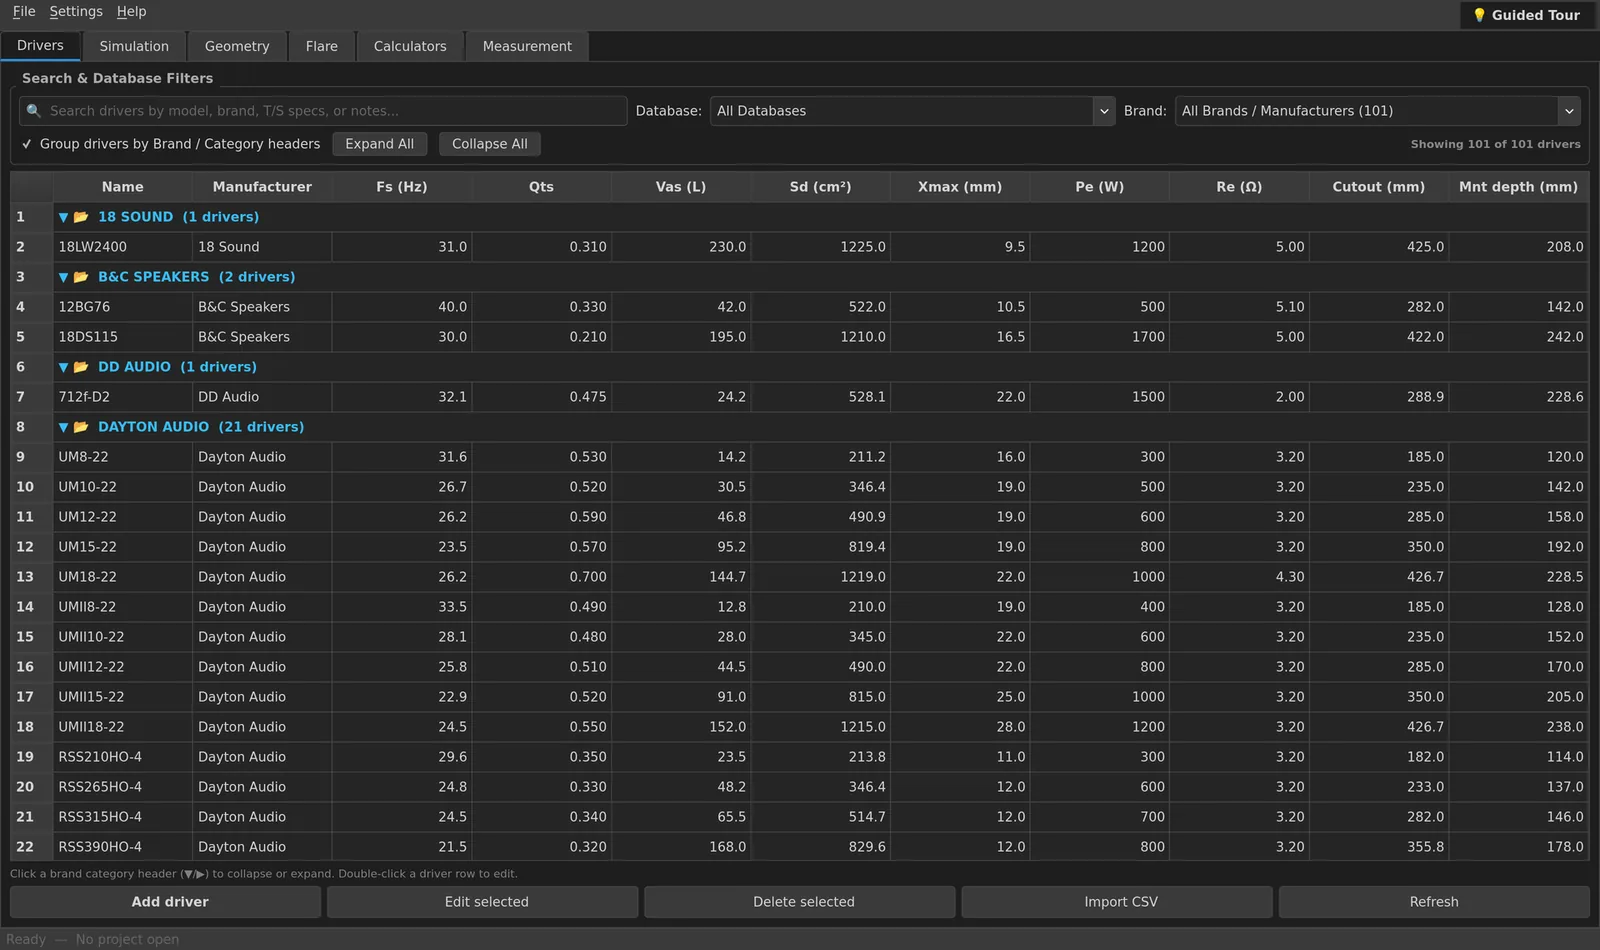Collapse the DAYTON AUDIO group triangle
Screen dimensions: 1600x950
[63, 427]
